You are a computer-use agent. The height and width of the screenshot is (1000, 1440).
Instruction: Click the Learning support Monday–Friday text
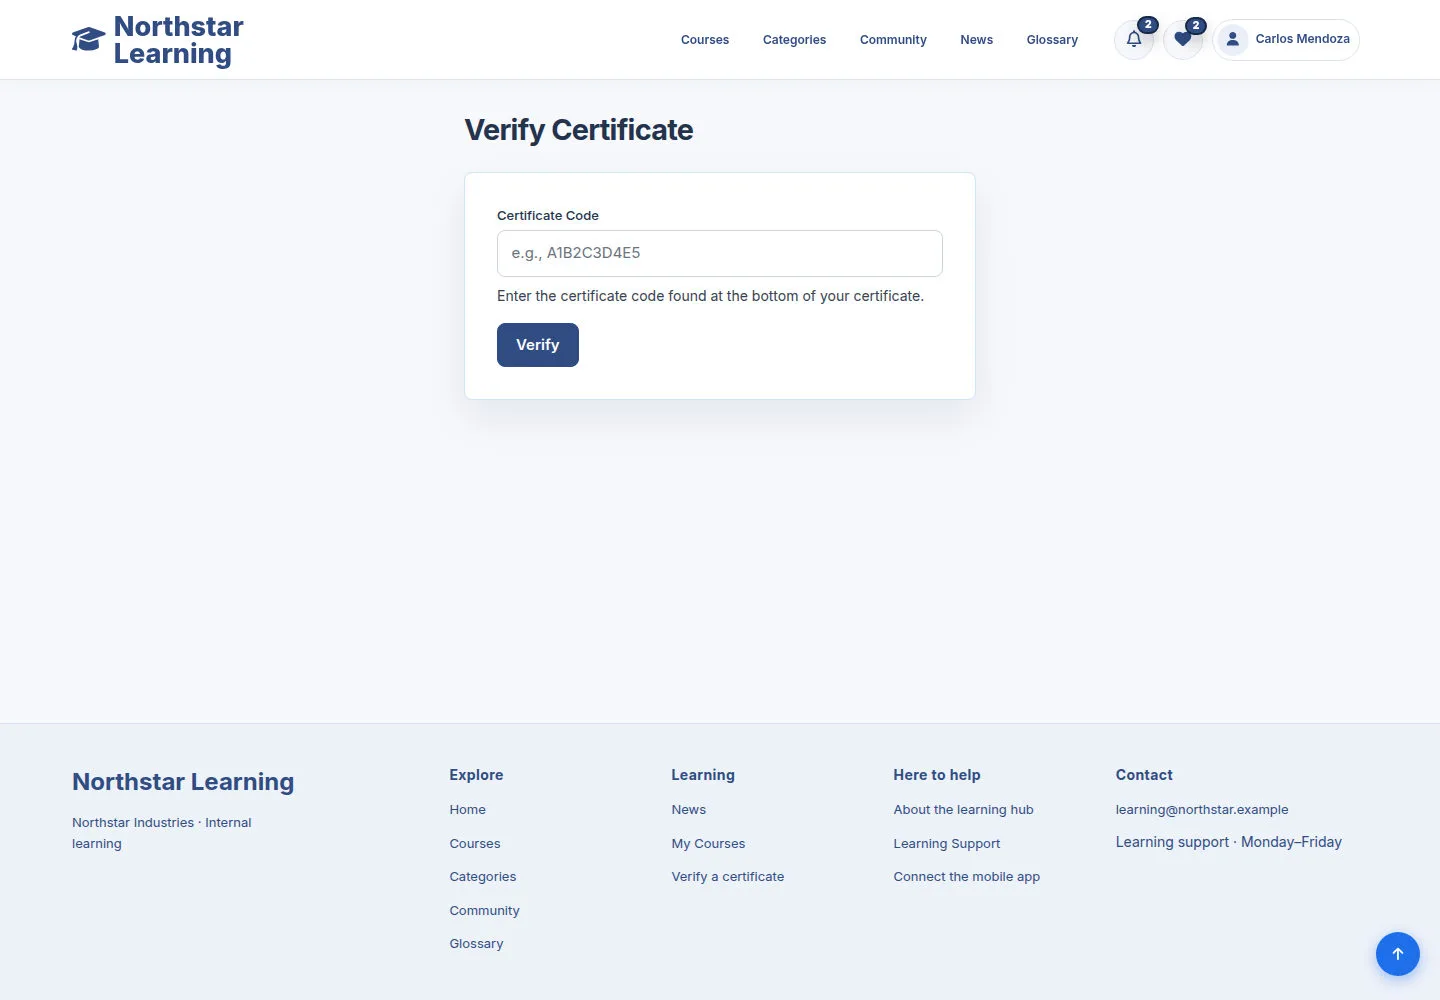(1229, 842)
